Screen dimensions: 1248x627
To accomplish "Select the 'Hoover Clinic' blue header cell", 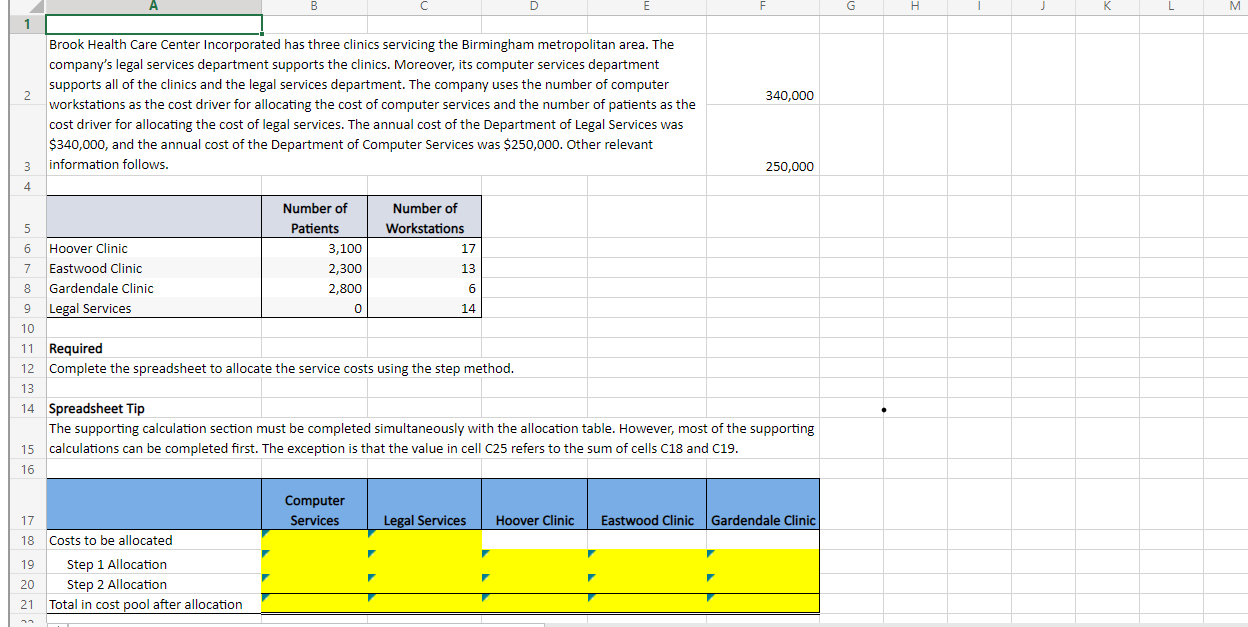I will pos(535,504).
